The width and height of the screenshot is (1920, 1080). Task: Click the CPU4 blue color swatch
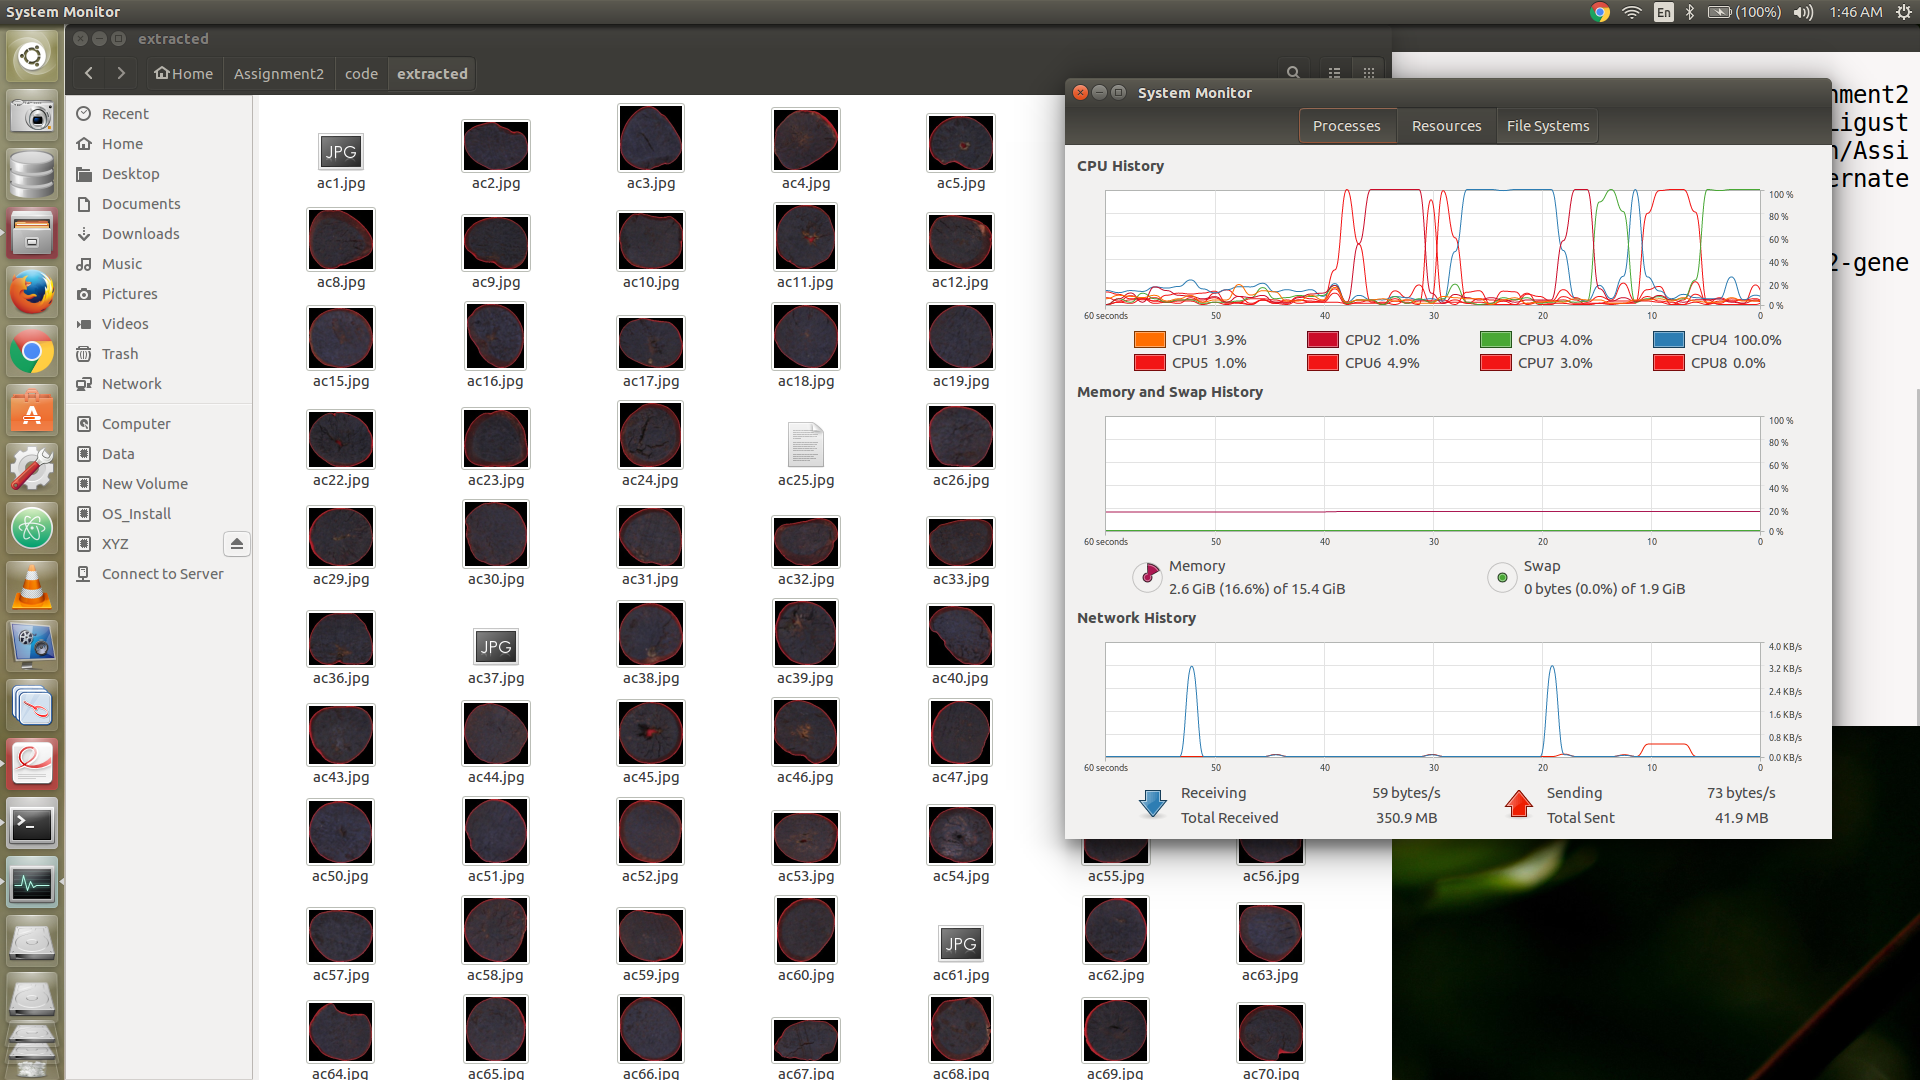pos(1668,340)
